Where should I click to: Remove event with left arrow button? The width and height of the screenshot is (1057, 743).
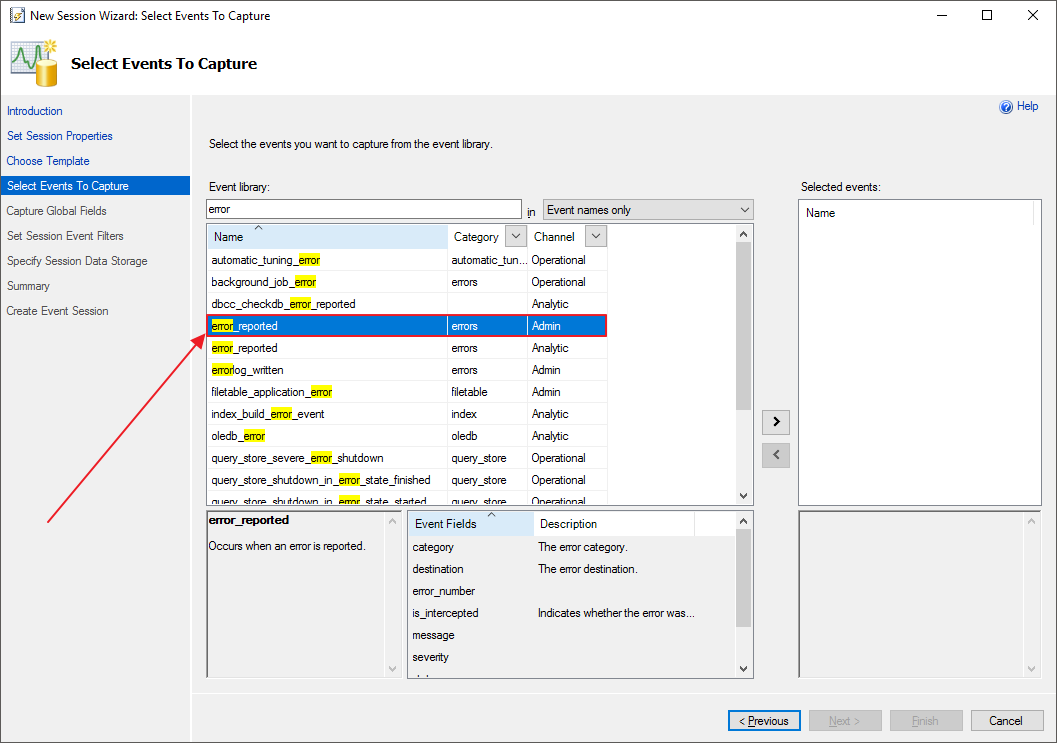tap(775, 455)
